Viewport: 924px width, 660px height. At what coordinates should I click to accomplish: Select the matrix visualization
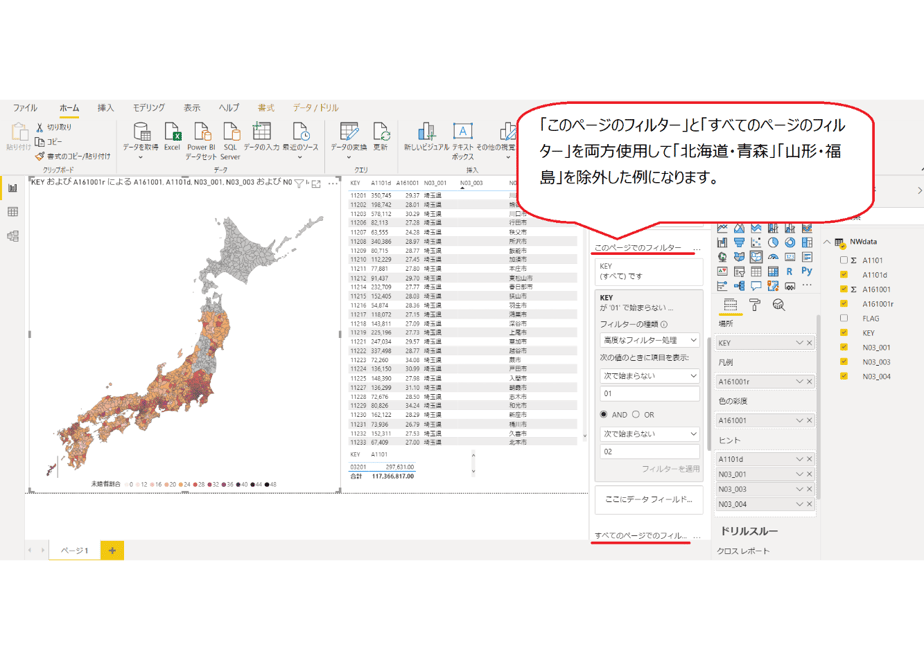tap(773, 272)
